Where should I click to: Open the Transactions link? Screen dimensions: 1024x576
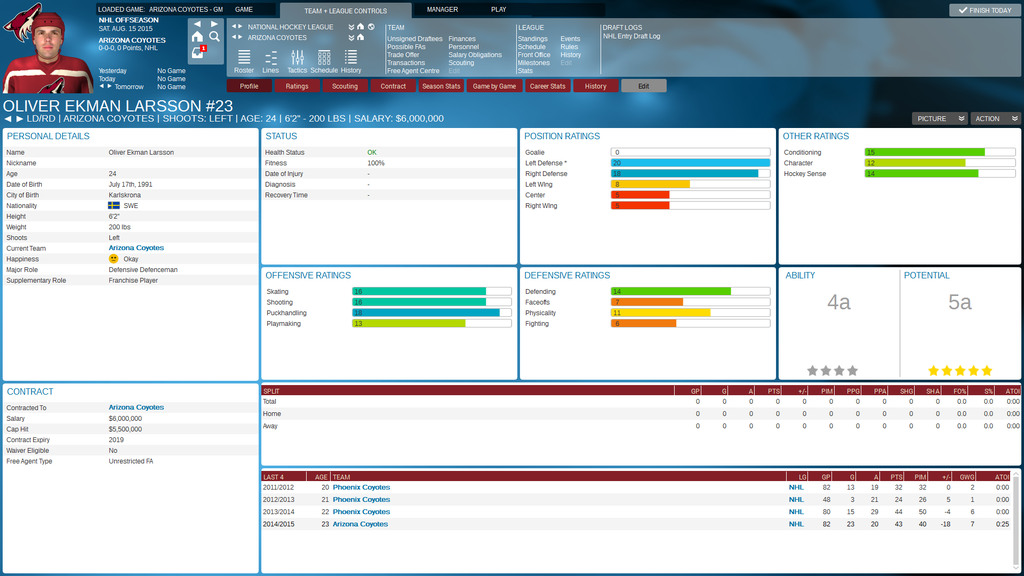pyautogui.click(x=406, y=63)
